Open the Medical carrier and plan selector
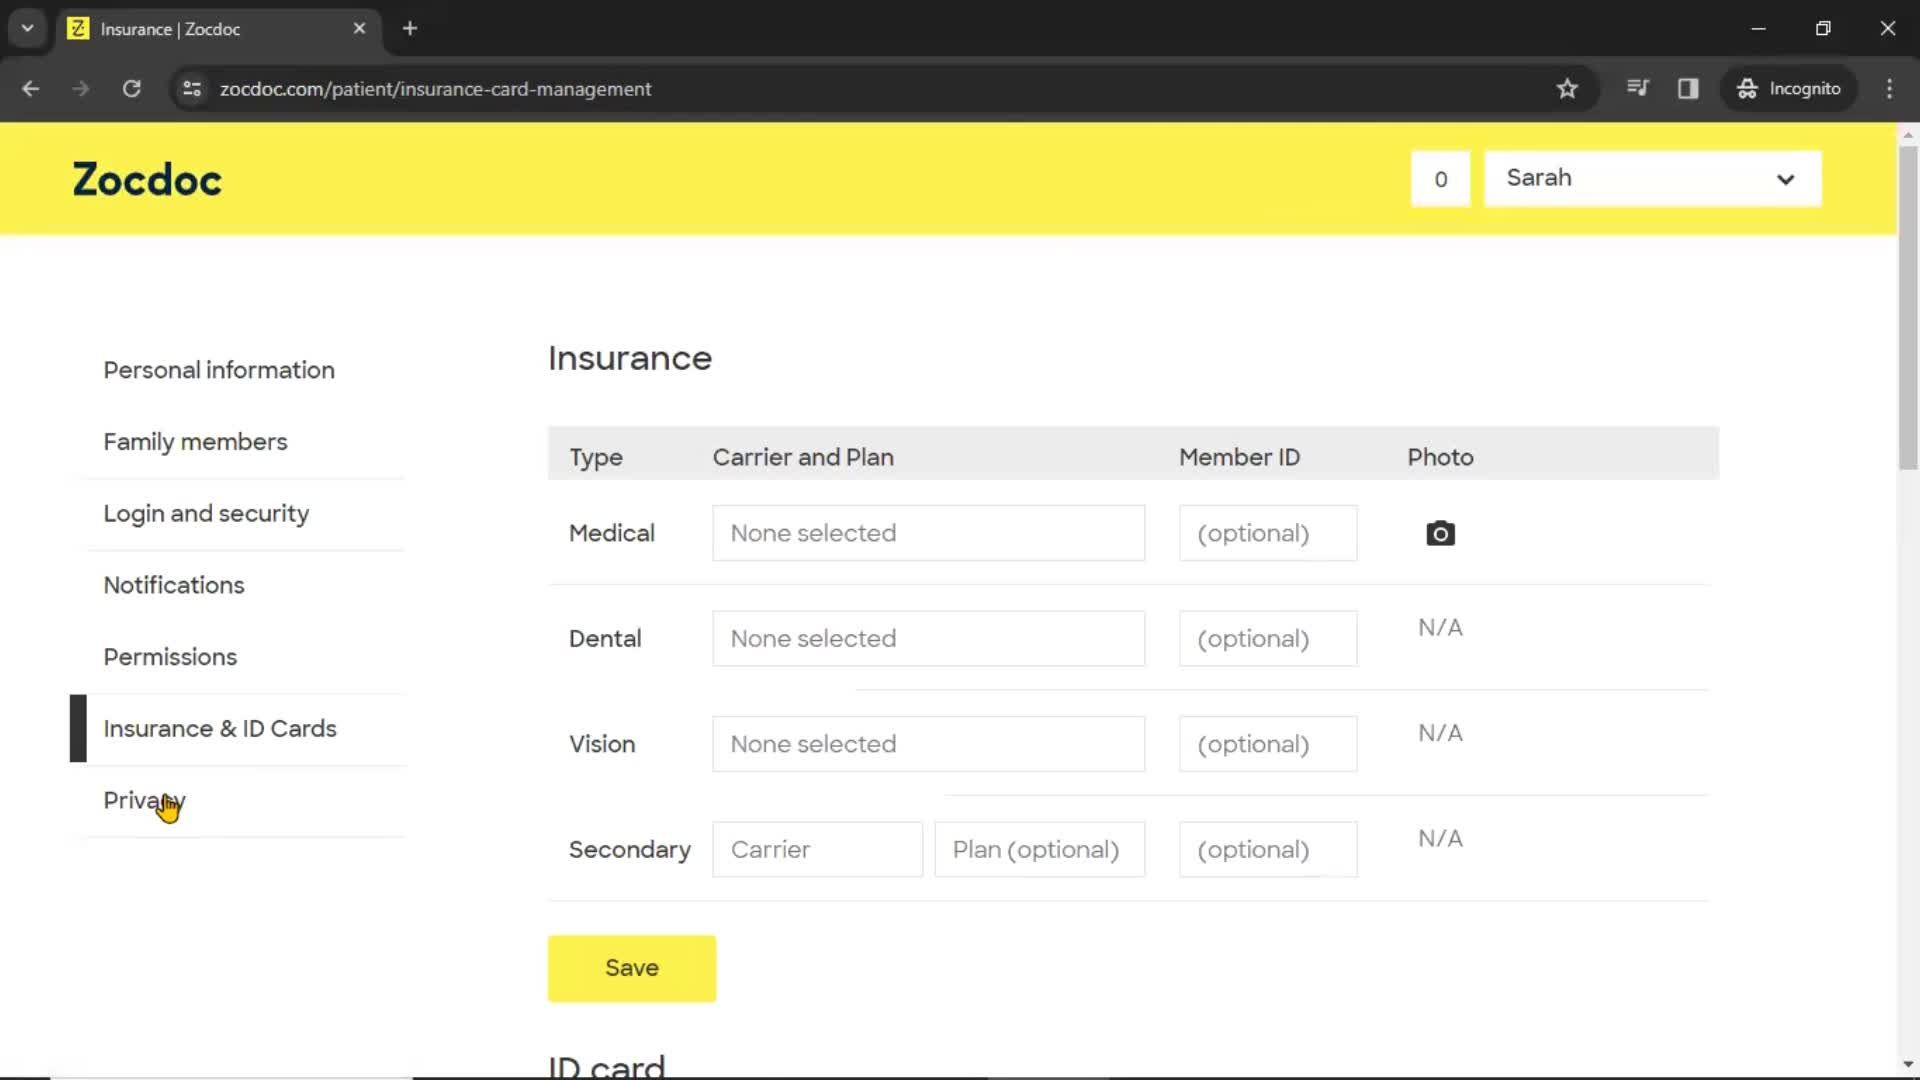The width and height of the screenshot is (1920, 1080). pyautogui.click(x=928, y=533)
